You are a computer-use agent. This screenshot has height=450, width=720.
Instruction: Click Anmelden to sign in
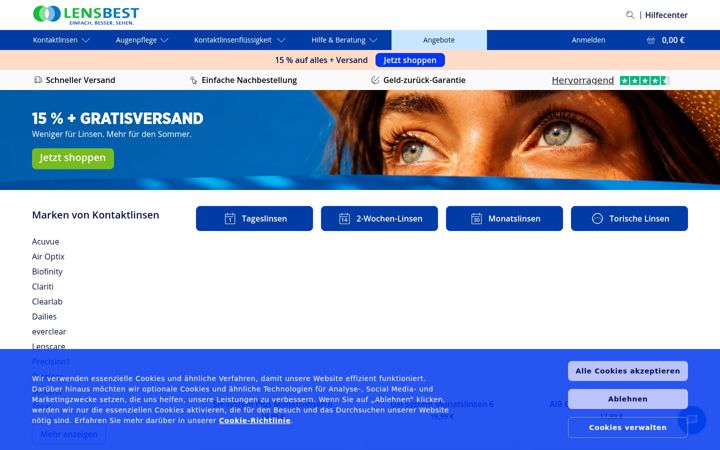[x=588, y=40]
